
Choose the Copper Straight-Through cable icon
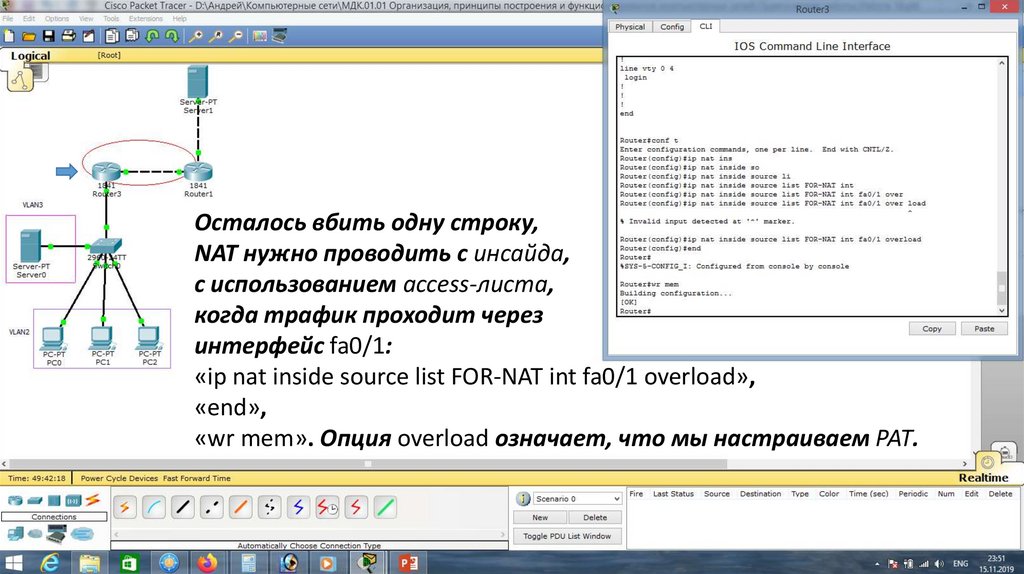183,507
